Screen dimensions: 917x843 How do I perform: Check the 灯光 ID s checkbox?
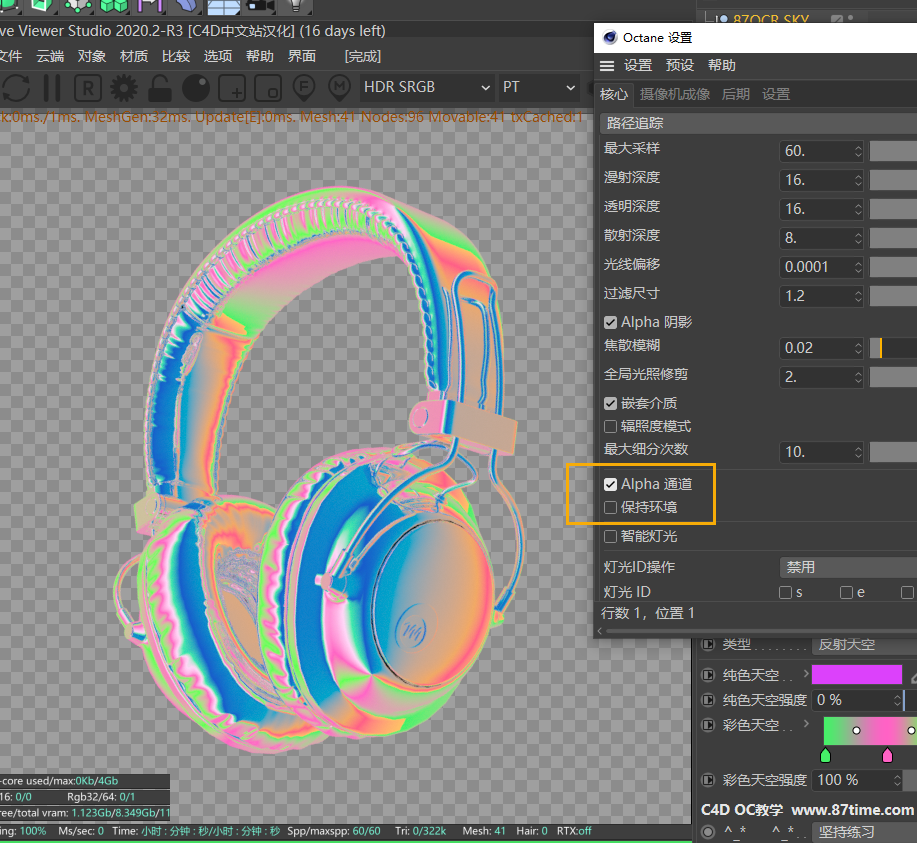pyautogui.click(x=785, y=593)
